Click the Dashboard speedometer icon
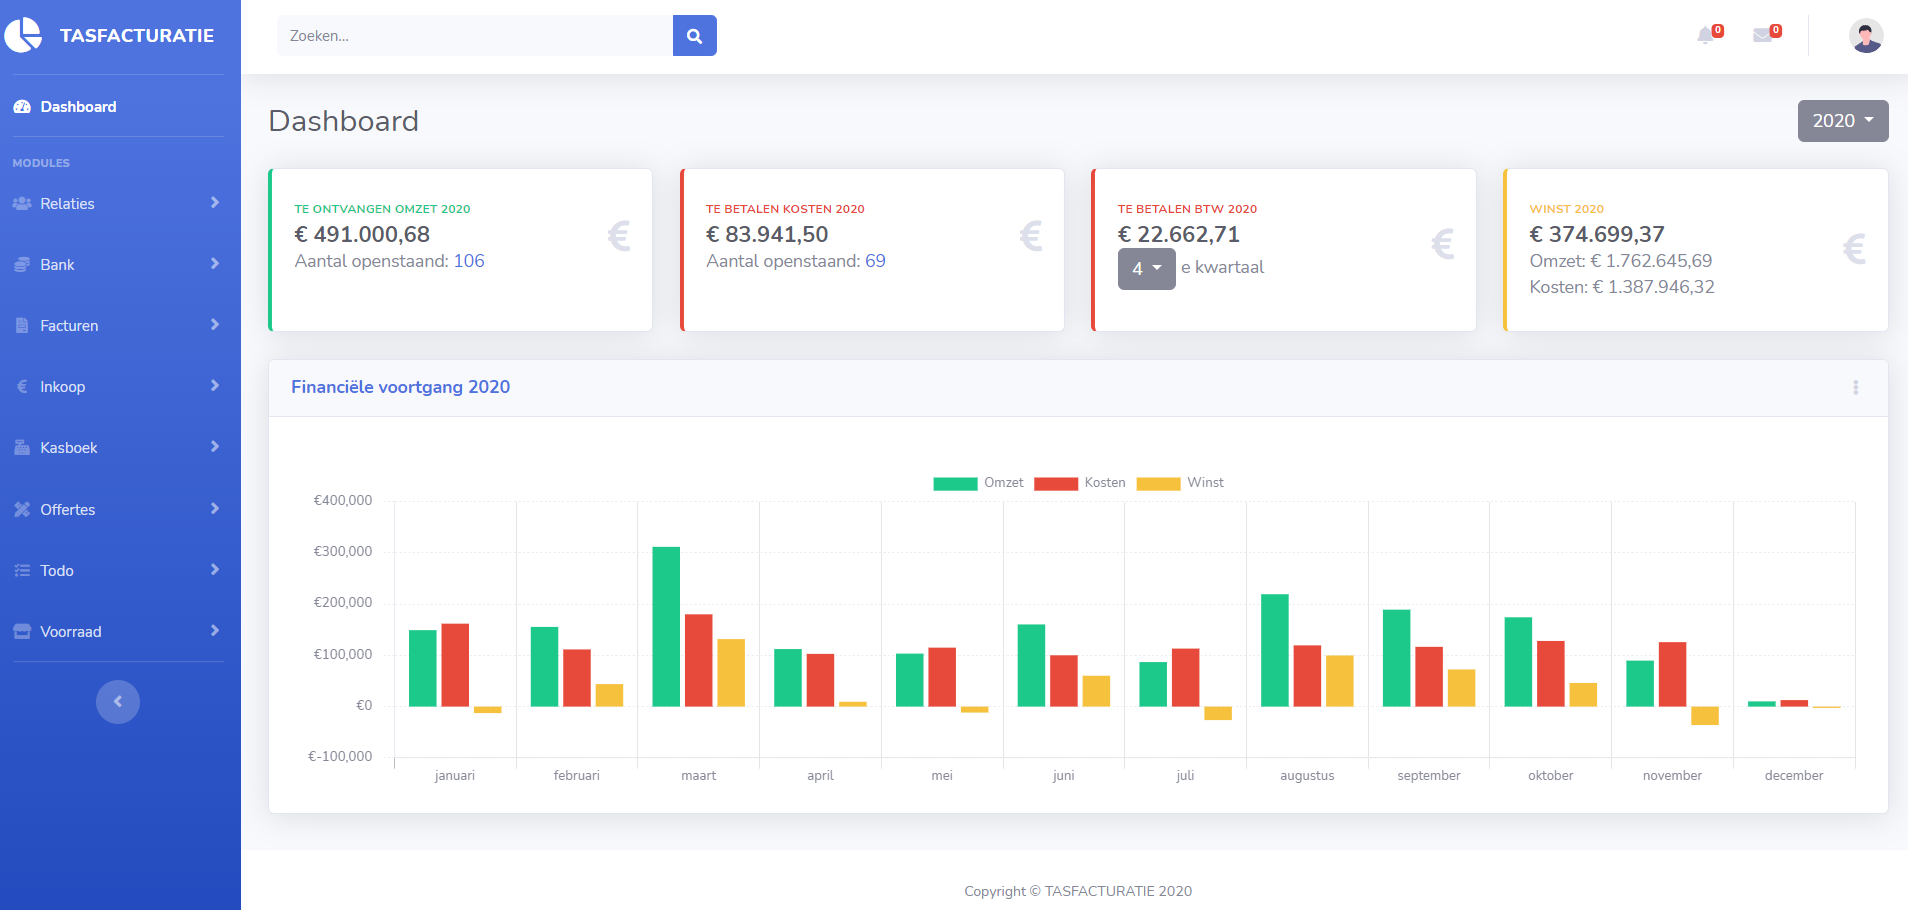Screen dimensions: 1908x910 22,107
